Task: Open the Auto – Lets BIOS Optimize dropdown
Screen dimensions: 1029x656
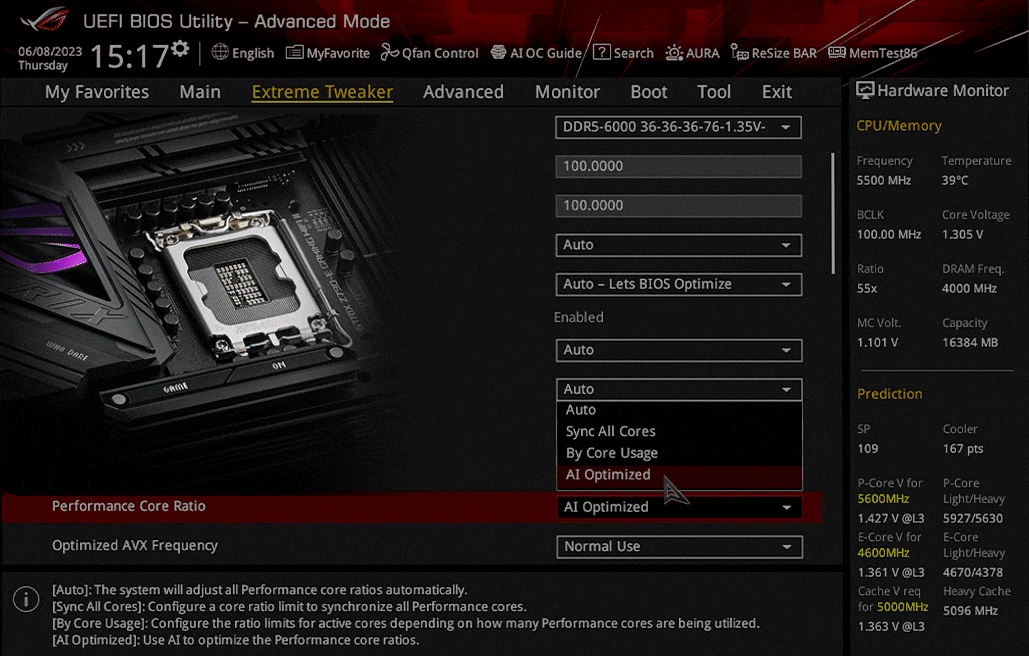Action: 679,285
